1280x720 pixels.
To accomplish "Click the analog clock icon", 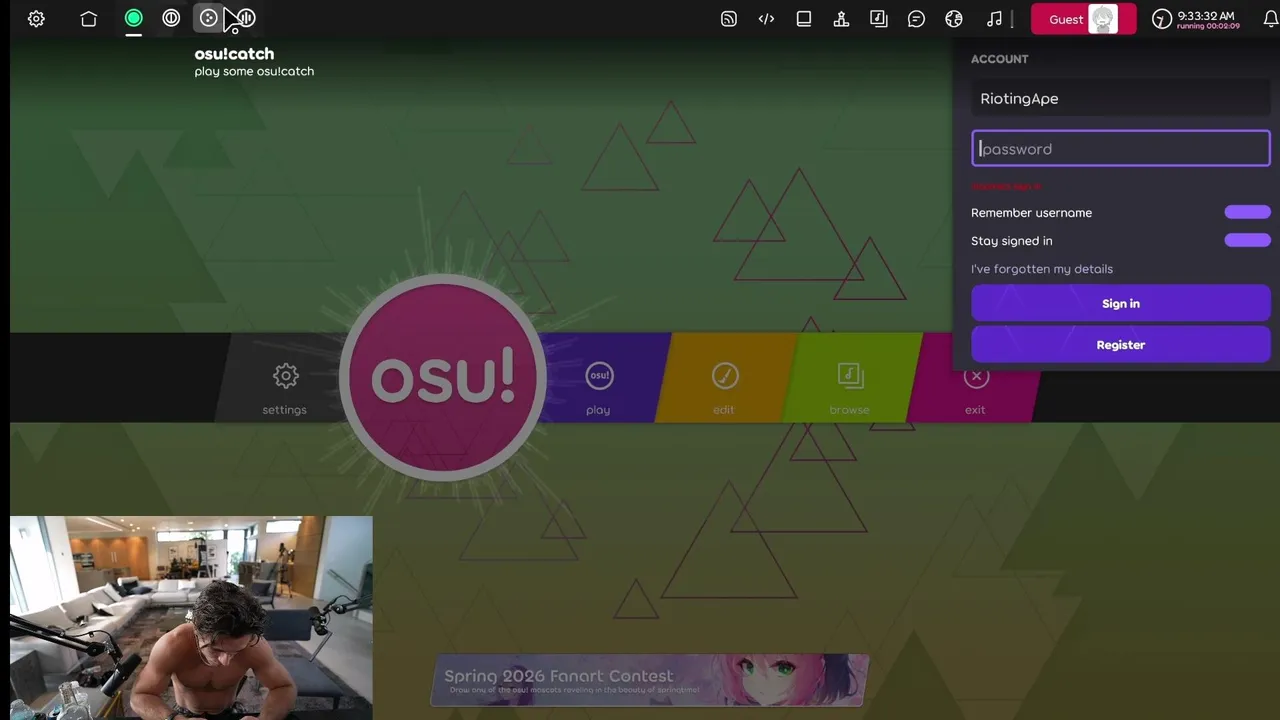I will coord(1161,19).
